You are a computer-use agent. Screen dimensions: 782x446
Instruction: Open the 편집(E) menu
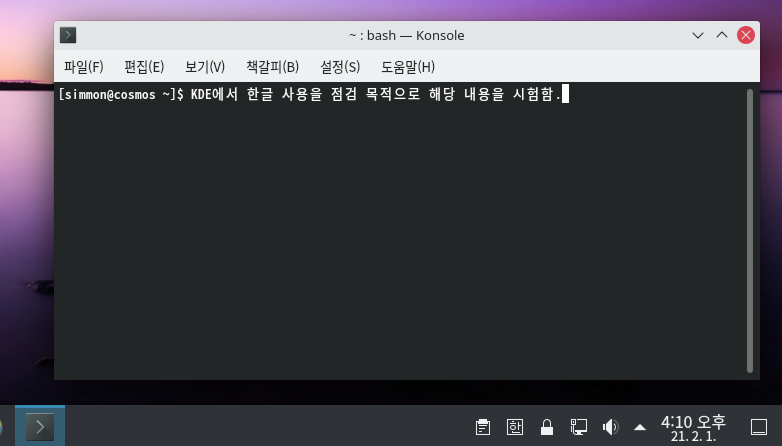tap(144, 66)
